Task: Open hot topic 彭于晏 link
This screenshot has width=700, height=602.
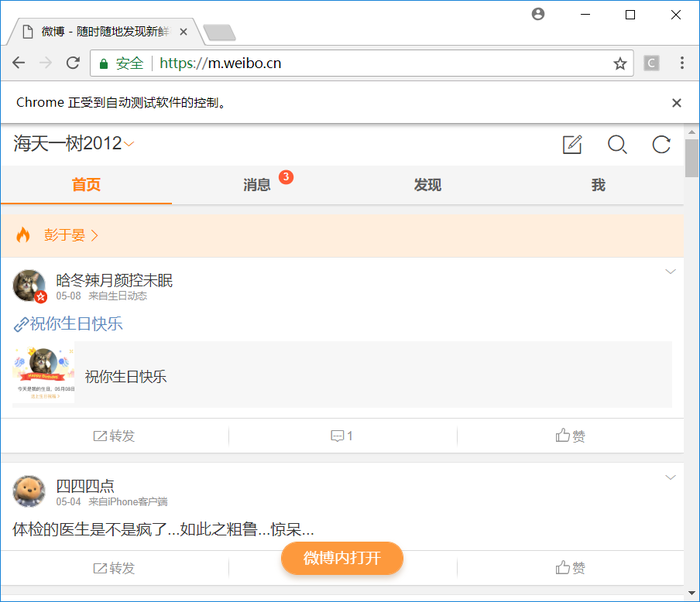Action: [x=71, y=235]
